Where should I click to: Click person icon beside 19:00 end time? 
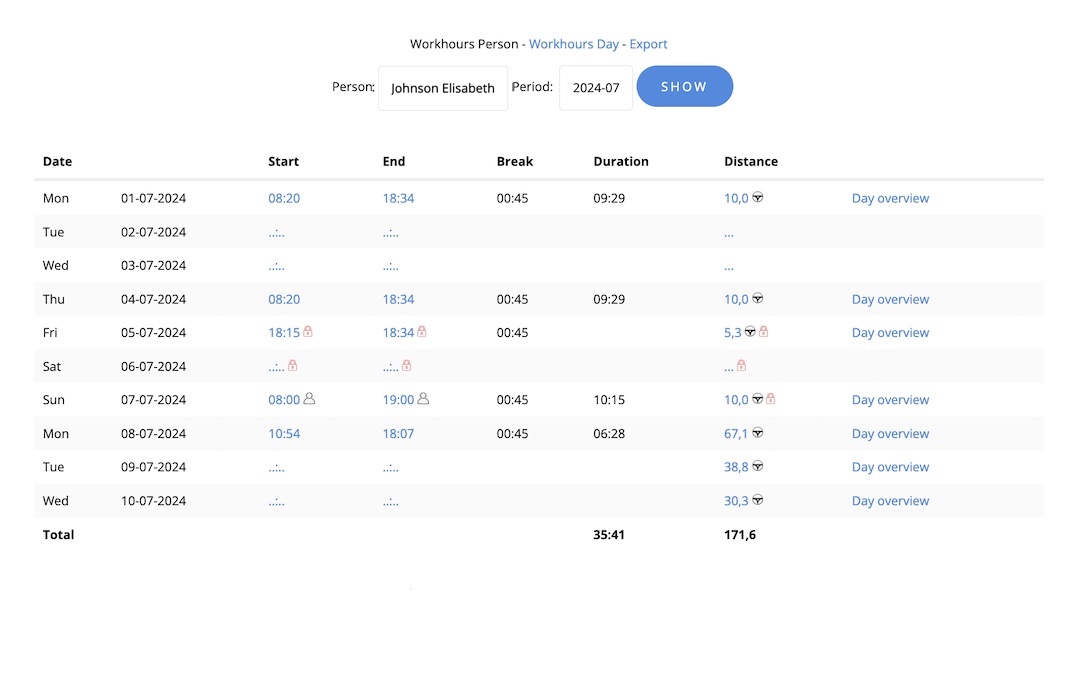pyautogui.click(x=423, y=399)
